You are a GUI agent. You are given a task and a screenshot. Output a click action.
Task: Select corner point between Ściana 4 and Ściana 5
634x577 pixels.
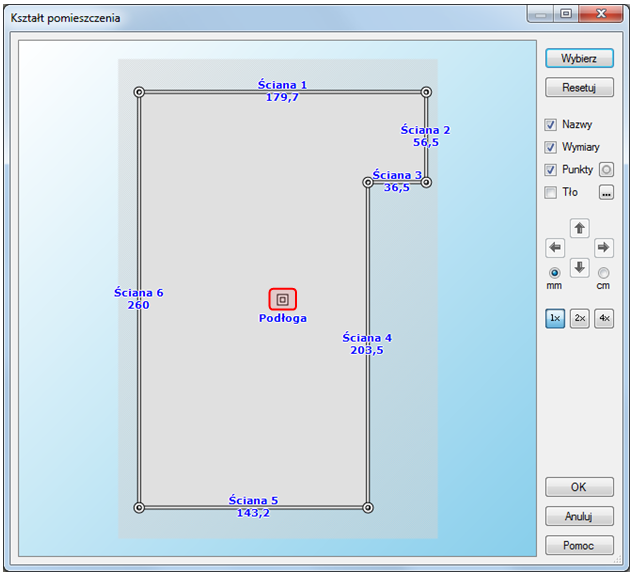(368, 507)
